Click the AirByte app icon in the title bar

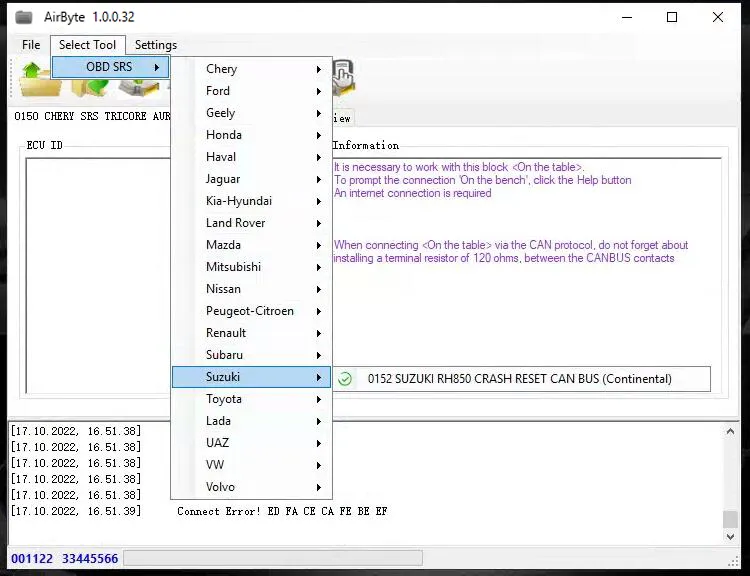click(x=23, y=17)
